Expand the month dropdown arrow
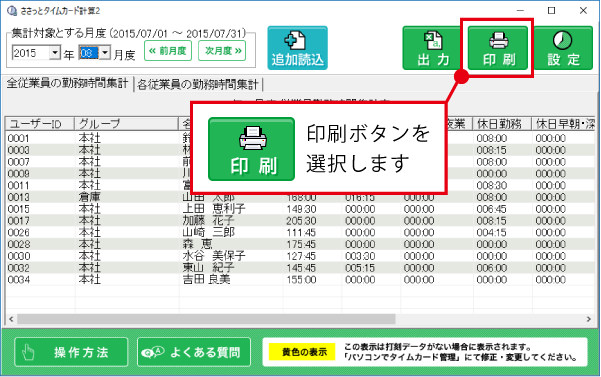The image size is (601, 377). (105, 52)
